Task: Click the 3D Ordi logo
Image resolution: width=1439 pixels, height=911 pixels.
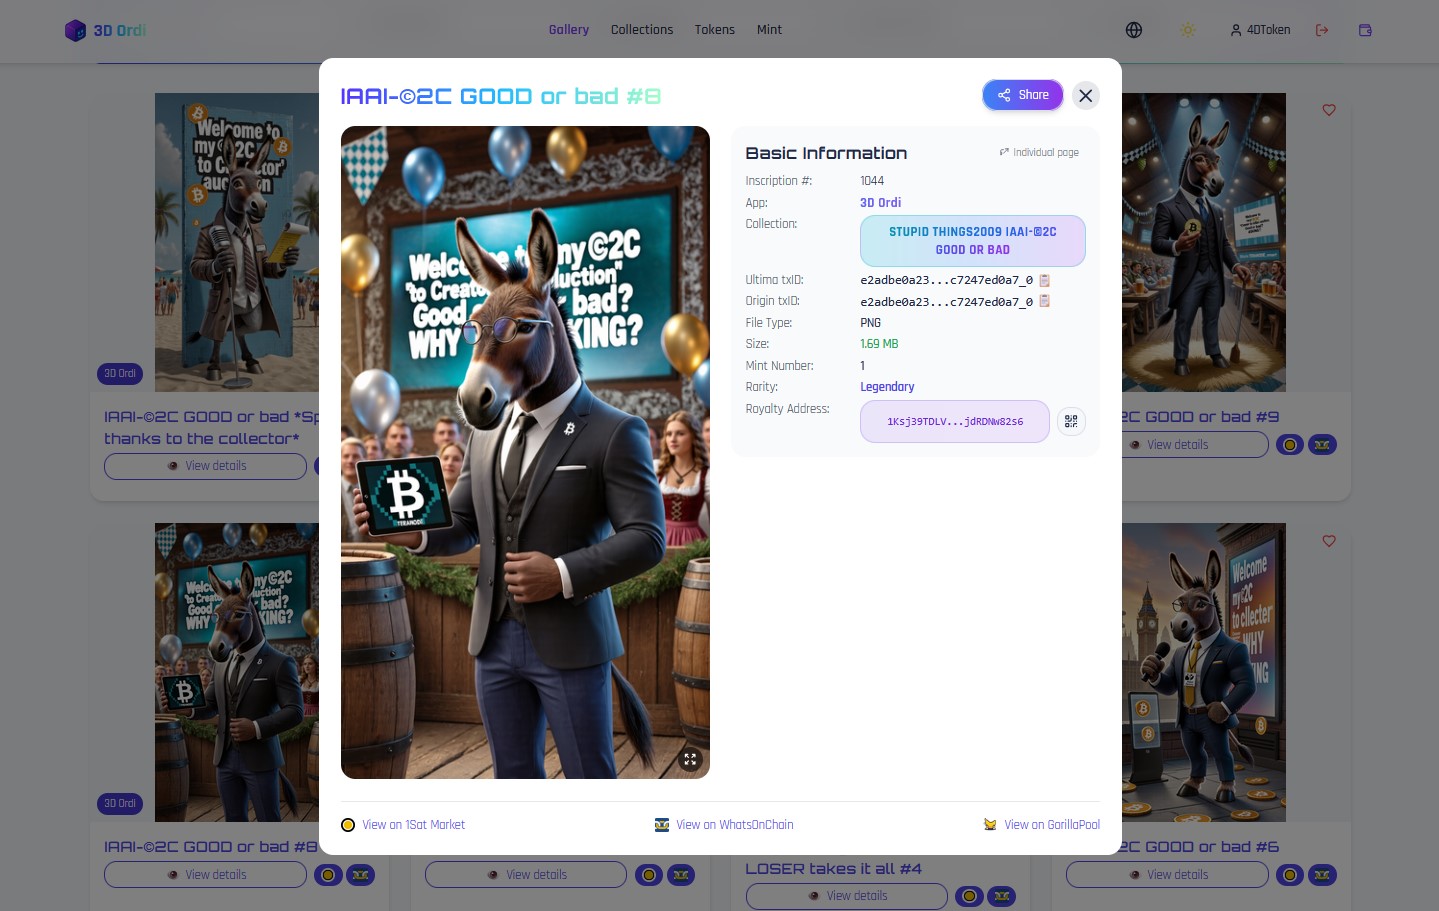Action: coord(105,30)
